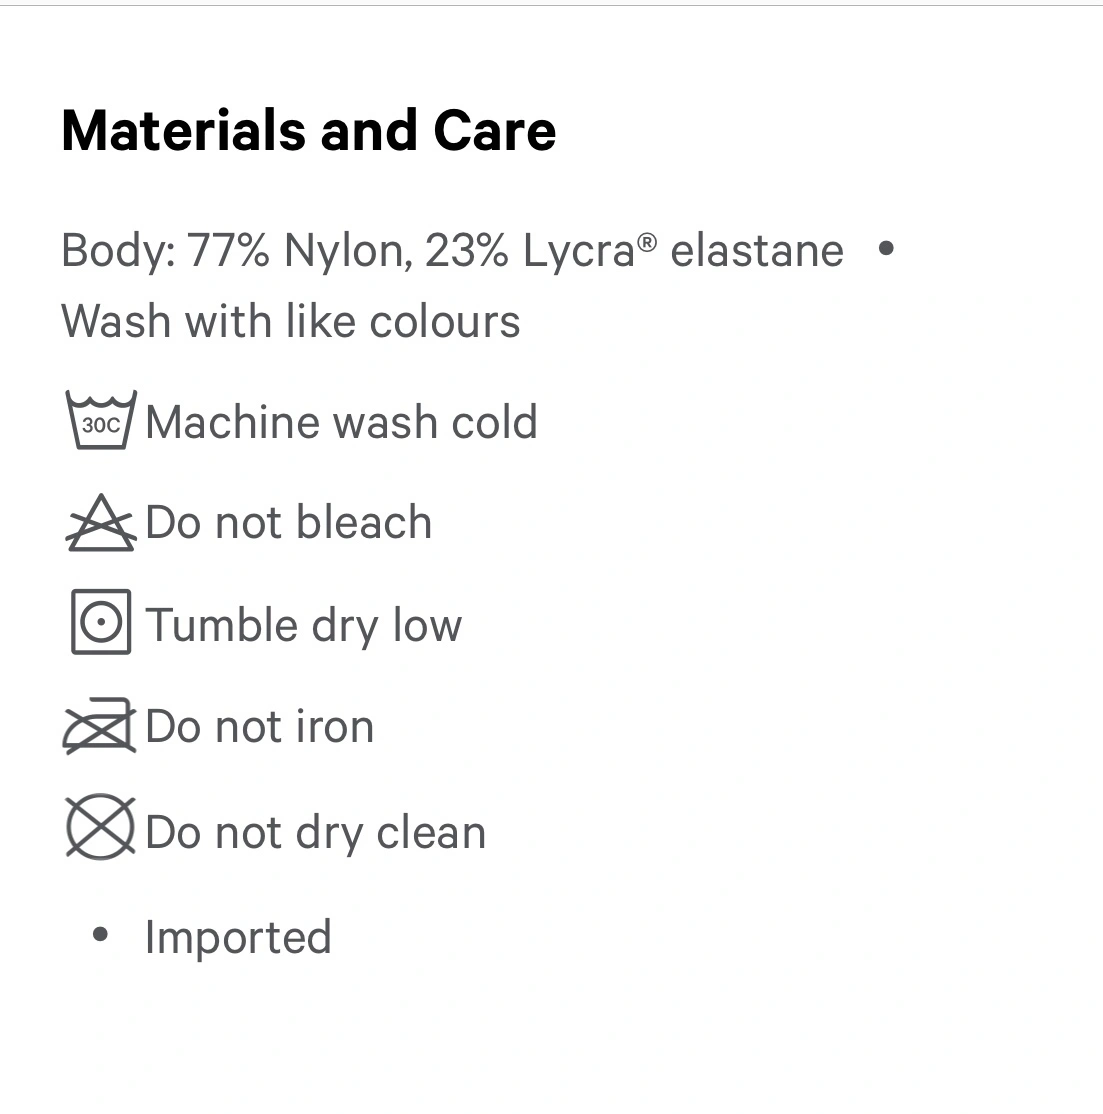Click the Materials and Care heading
The image size is (1103, 1114).
[x=308, y=131]
